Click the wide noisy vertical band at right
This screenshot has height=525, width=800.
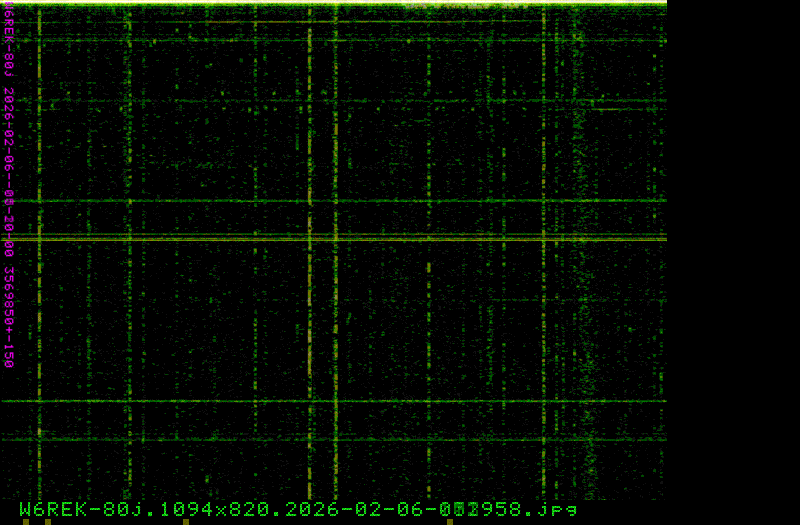pos(582,300)
